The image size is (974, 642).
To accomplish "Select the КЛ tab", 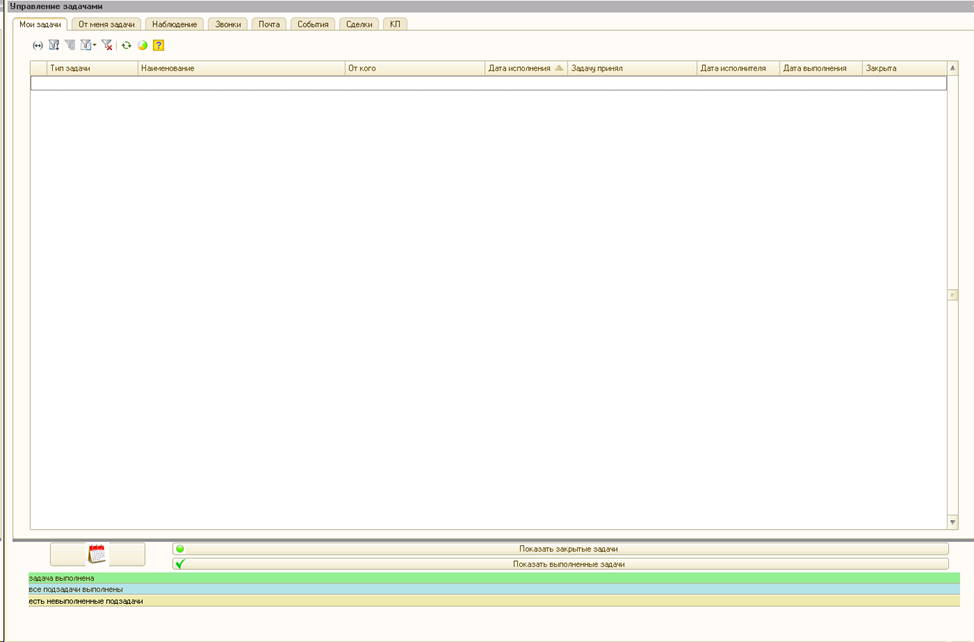I will click(x=395, y=24).
